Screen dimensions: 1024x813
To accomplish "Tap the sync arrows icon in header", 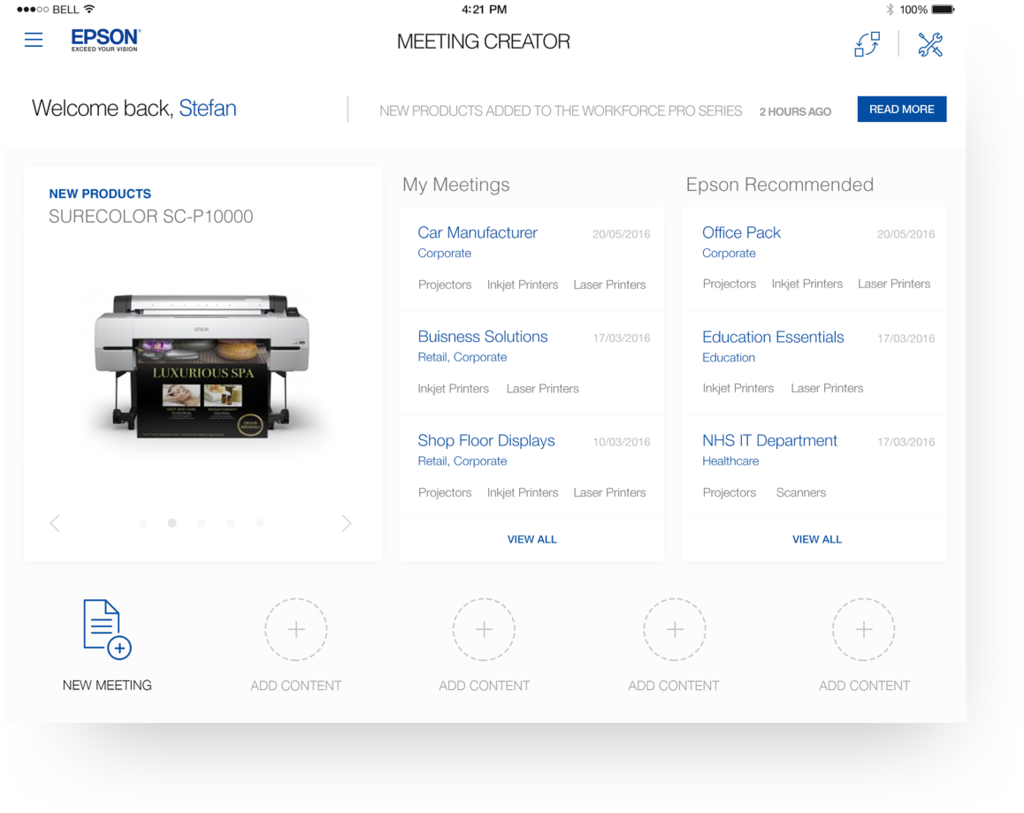I will point(867,44).
